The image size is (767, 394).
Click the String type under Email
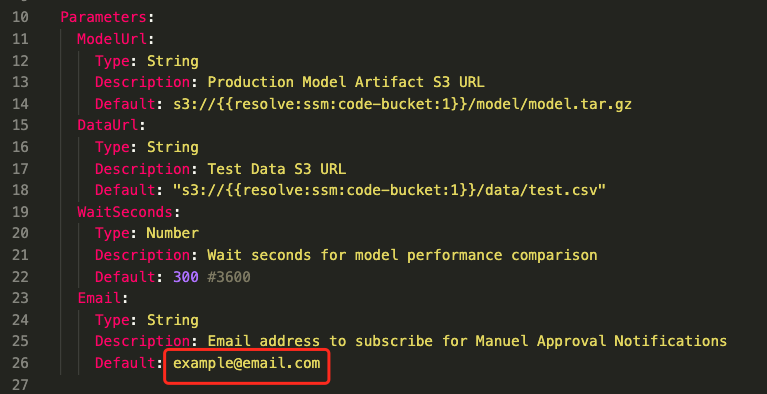coord(173,320)
